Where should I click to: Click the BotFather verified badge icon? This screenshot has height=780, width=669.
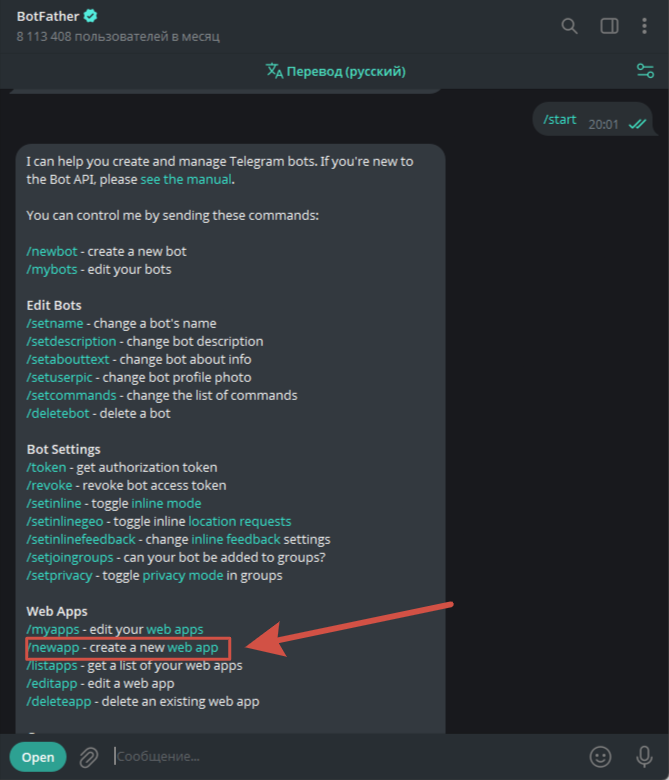[x=91, y=16]
